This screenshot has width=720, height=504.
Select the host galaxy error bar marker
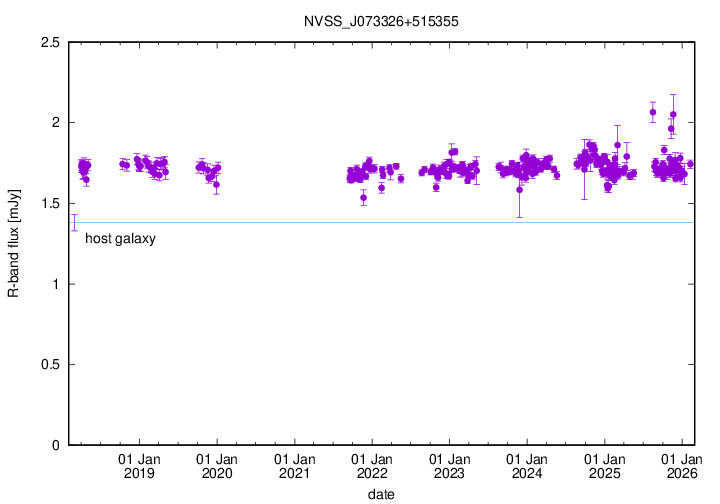click(x=73, y=222)
